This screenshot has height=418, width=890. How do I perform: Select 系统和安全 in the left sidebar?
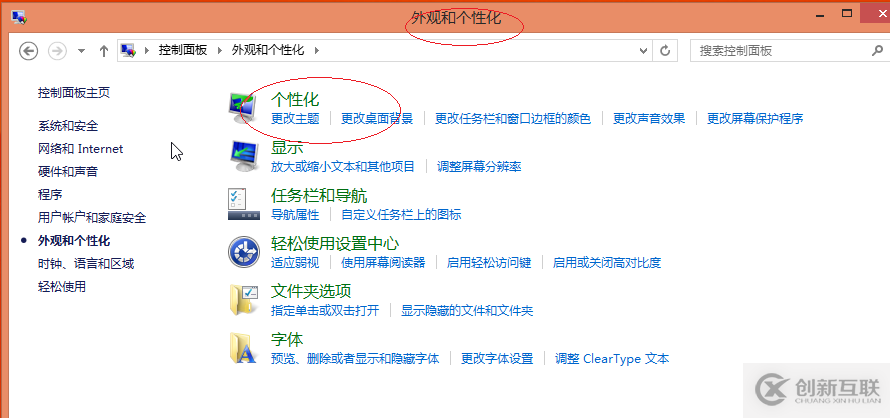point(68,126)
